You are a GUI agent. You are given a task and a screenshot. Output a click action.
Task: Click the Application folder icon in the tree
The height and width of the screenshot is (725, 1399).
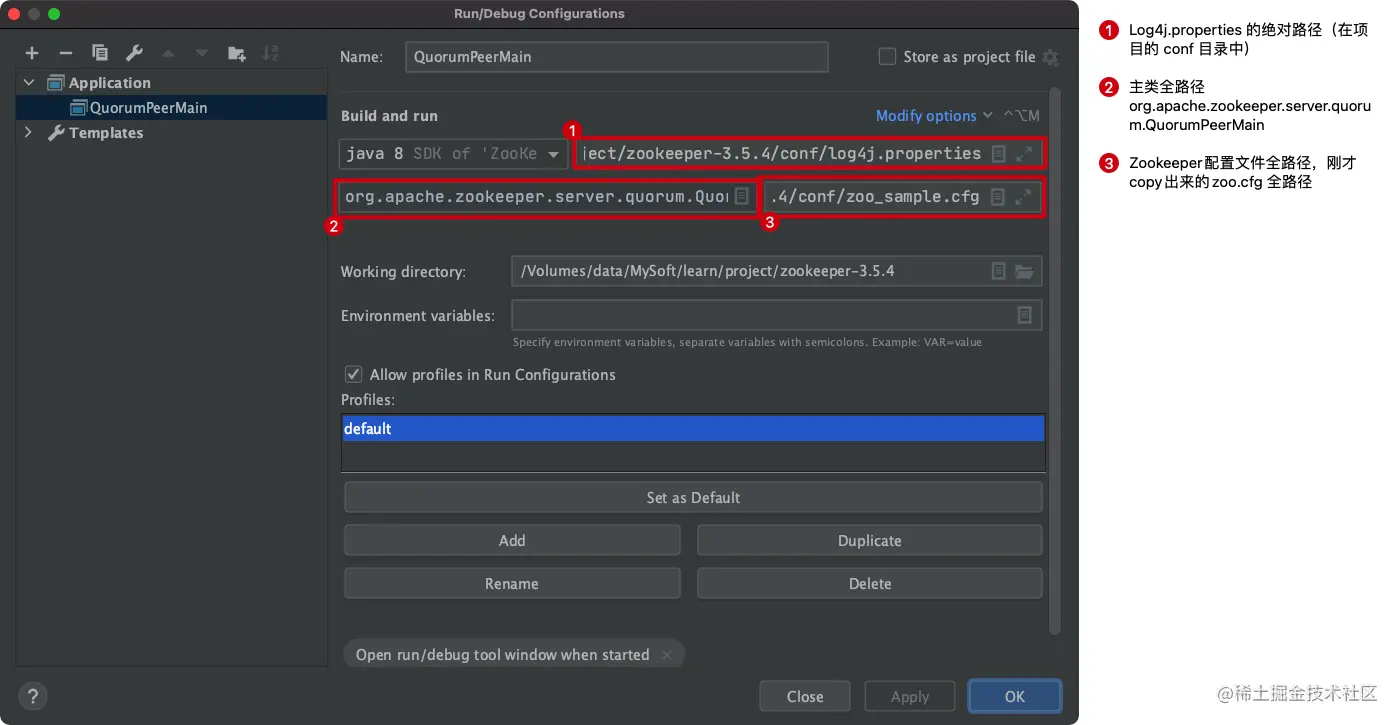pos(56,83)
